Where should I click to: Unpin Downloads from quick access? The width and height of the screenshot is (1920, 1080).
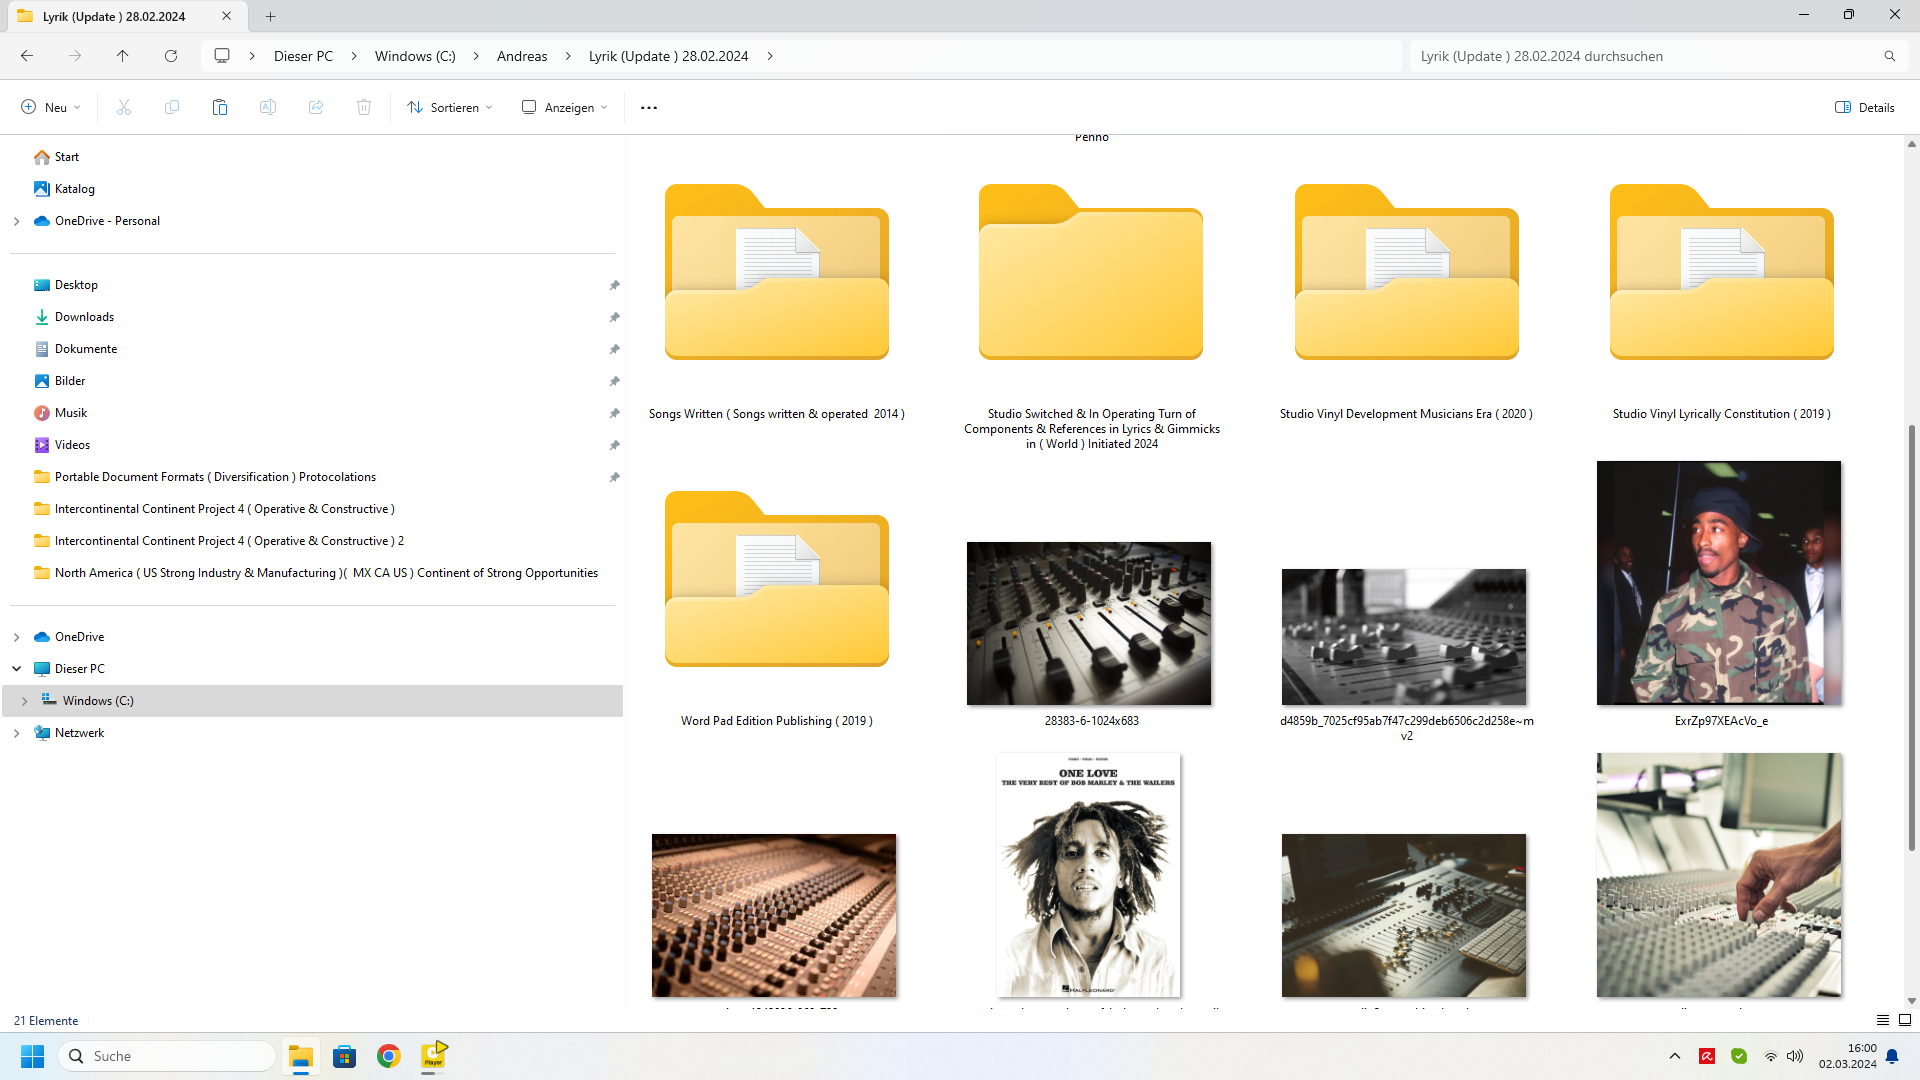click(x=614, y=317)
